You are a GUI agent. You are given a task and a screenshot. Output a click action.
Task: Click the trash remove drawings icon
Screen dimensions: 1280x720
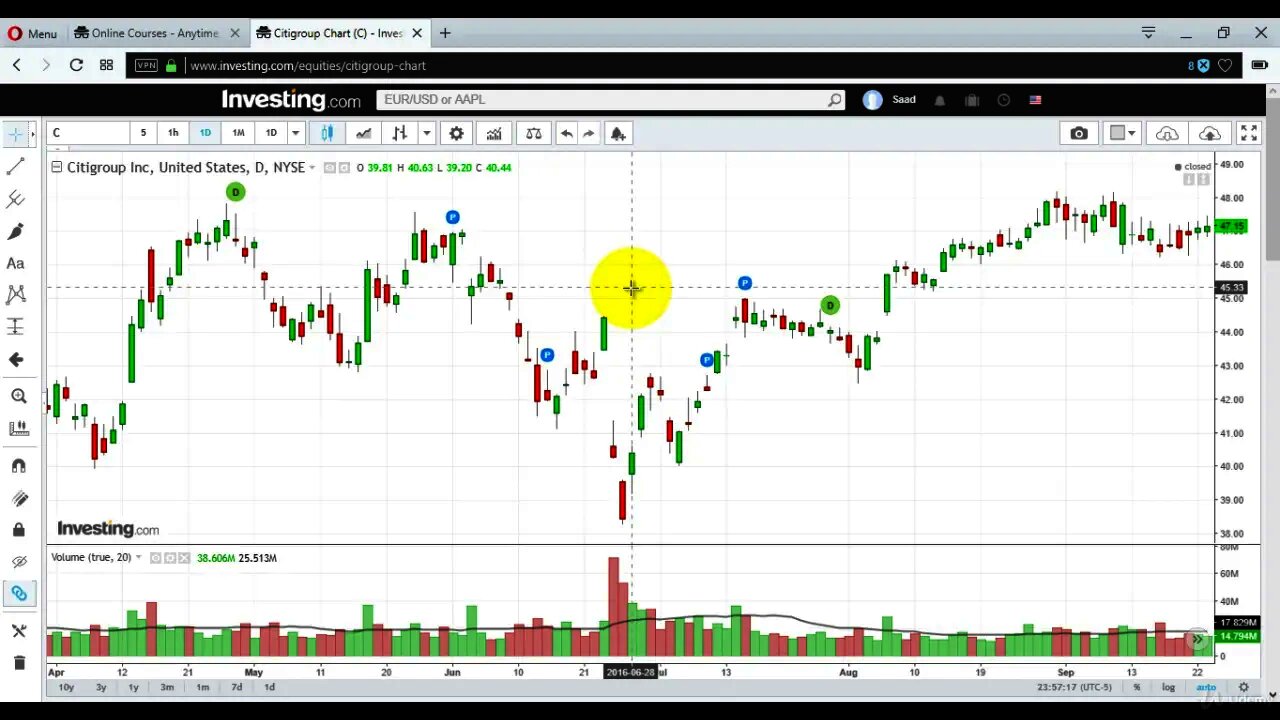(x=18, y=663)
